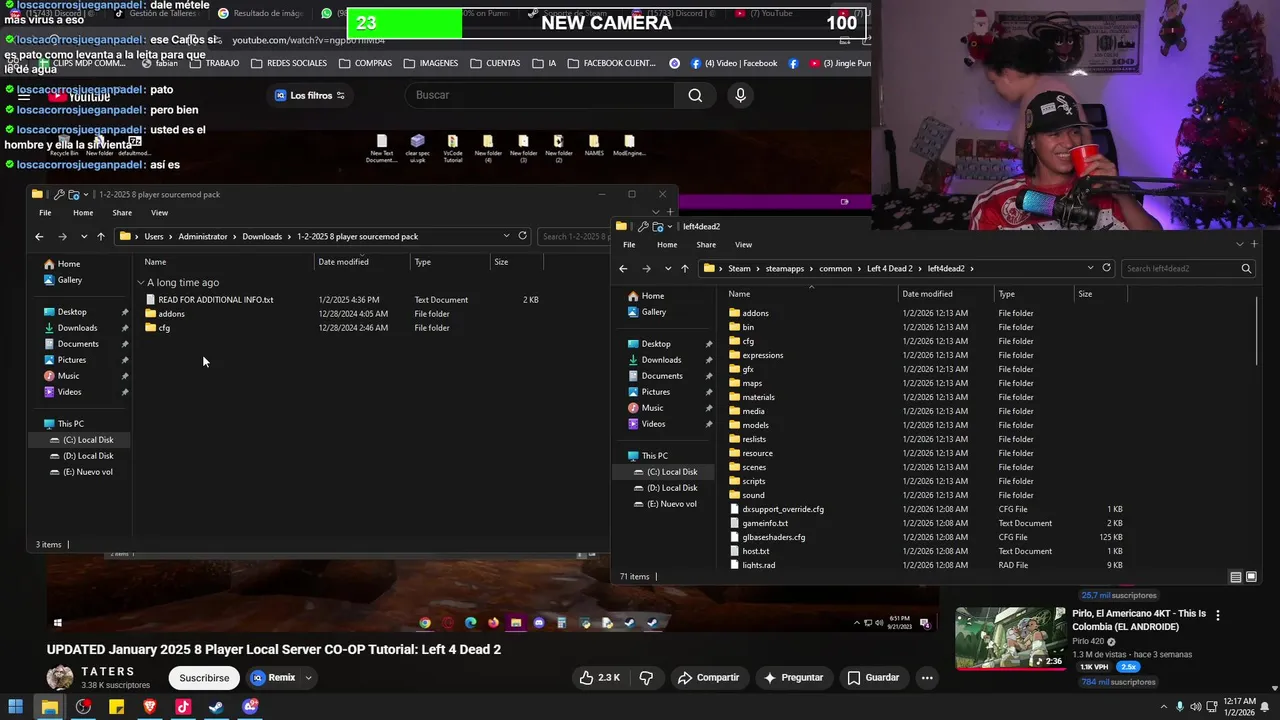
Task: Refresh the left4dead2 folder view
Action: [1106, 268]
